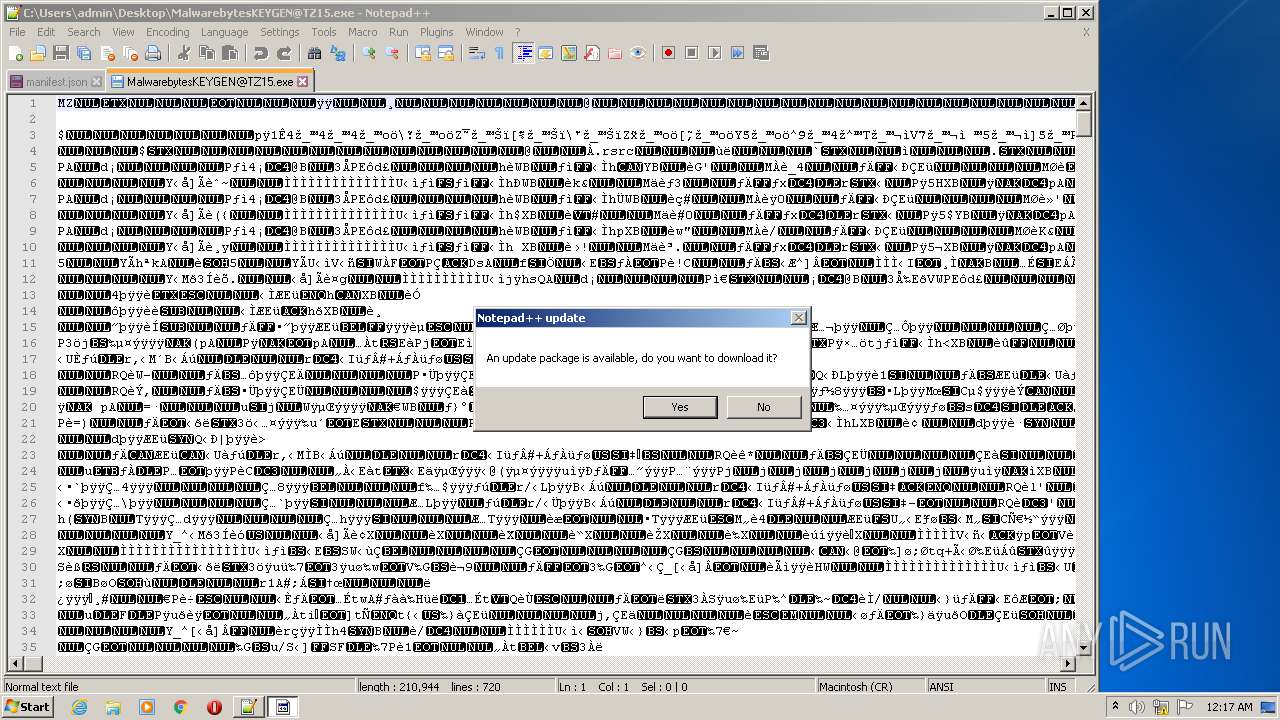Select the MalwarebytesKEYGEN@TZ15.exe tab

coord(210,81)
